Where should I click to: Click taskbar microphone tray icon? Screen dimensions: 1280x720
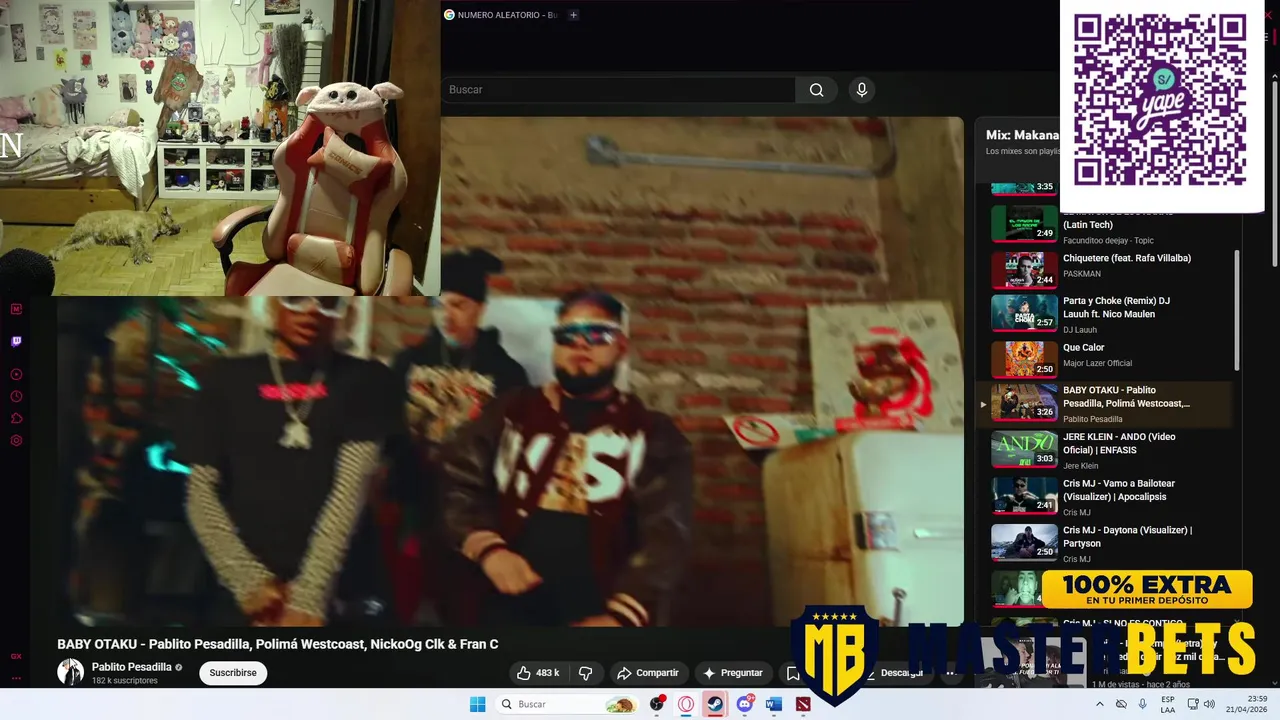click(x=1143, y=704)
